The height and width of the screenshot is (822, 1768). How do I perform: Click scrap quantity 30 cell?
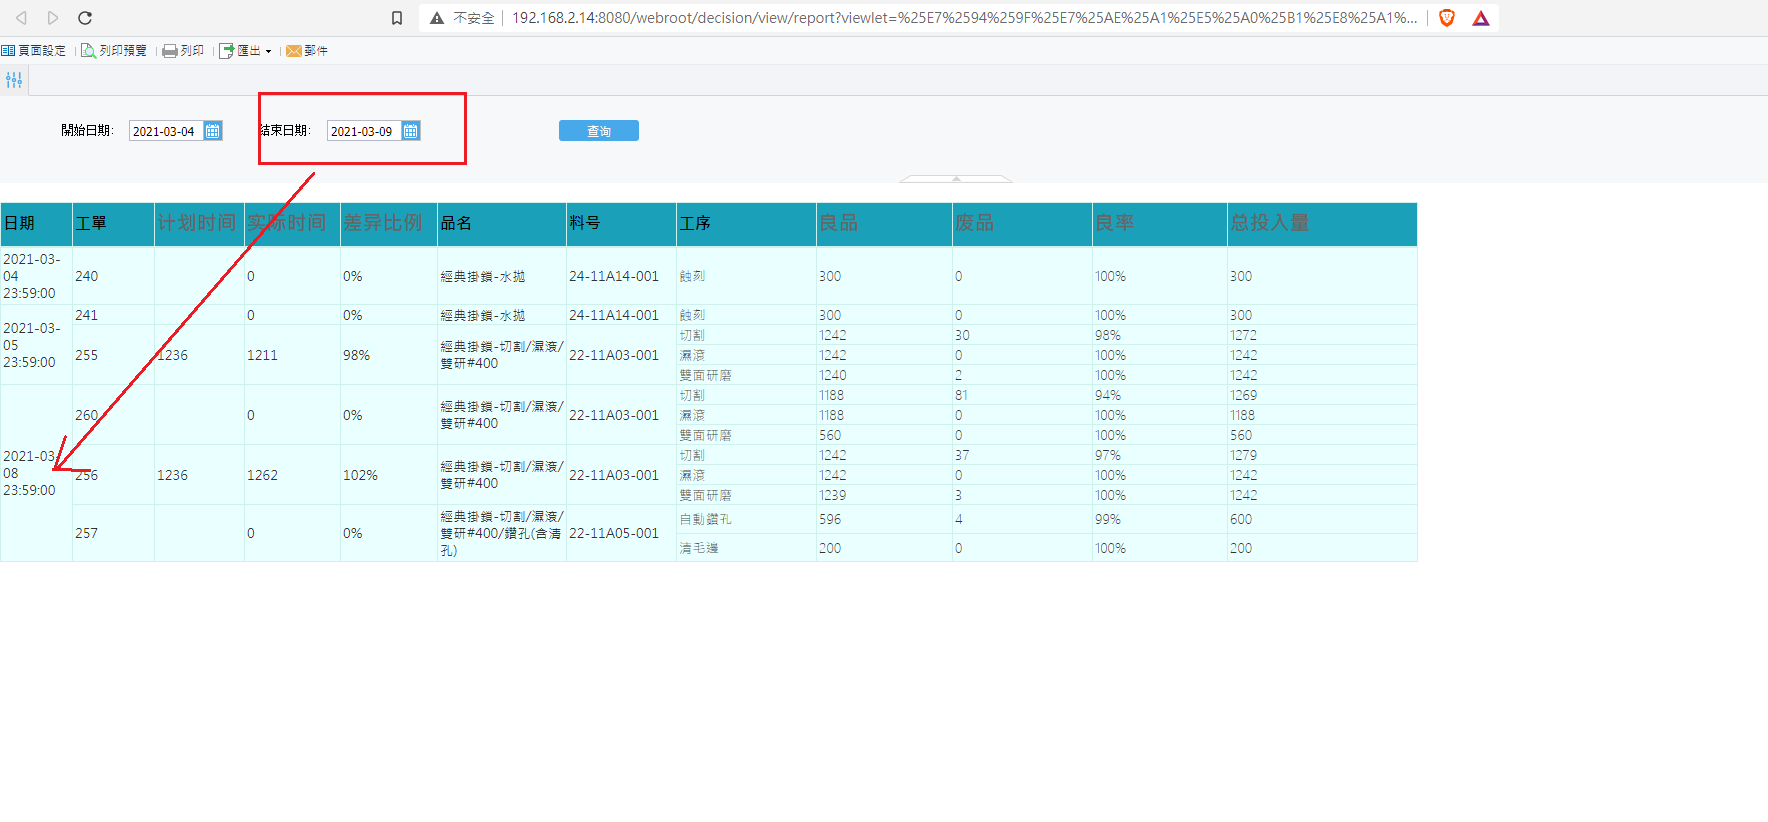coord(1022,335)
